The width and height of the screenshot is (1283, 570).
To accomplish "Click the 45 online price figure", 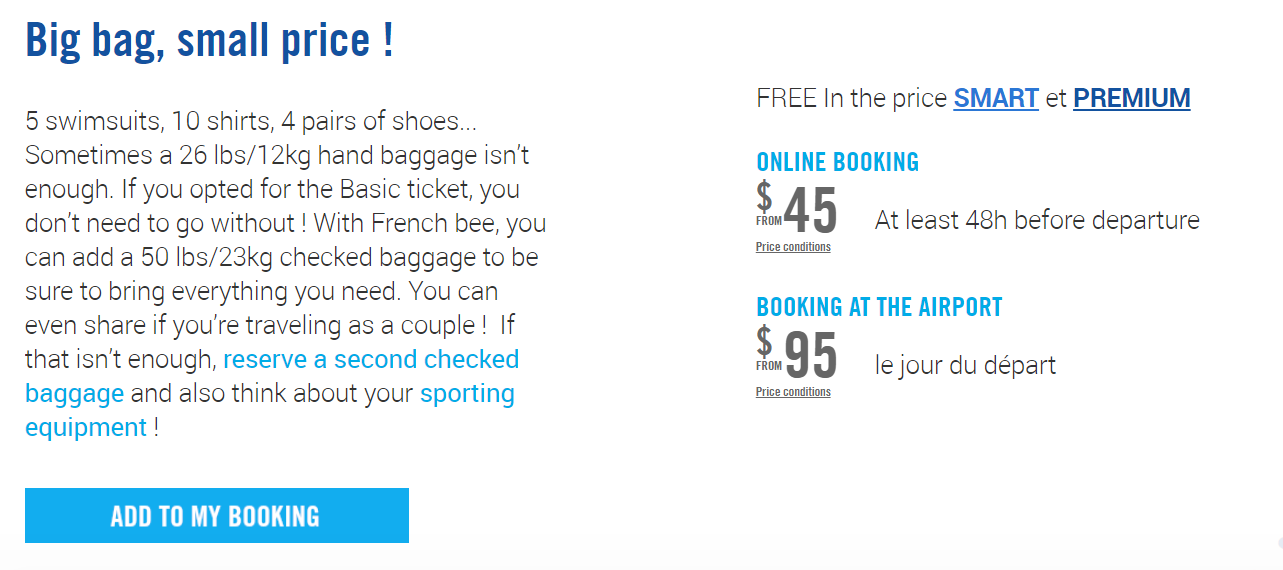I will point(811,211).
